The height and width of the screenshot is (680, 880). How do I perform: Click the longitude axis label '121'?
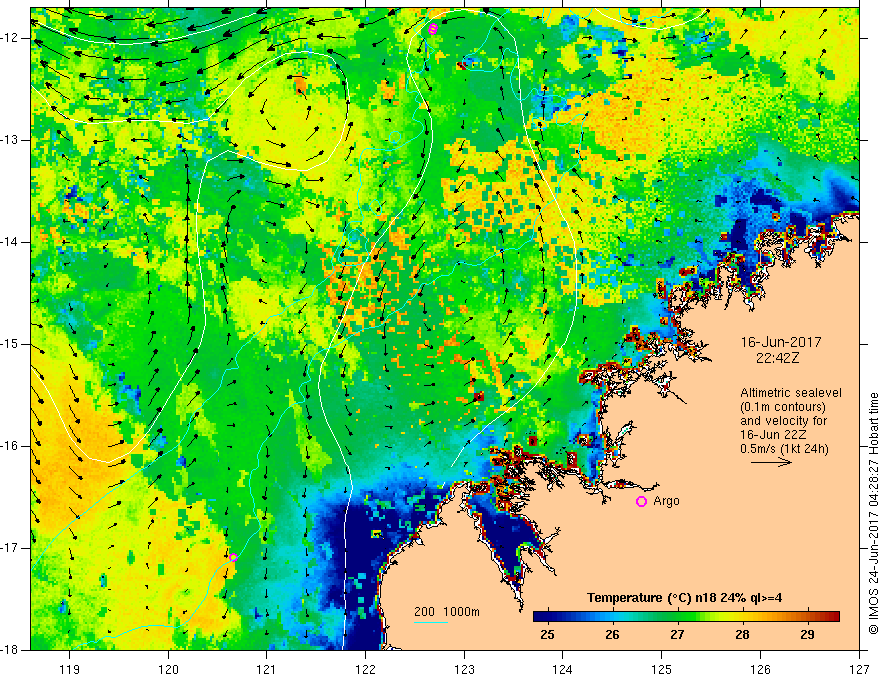267,669
